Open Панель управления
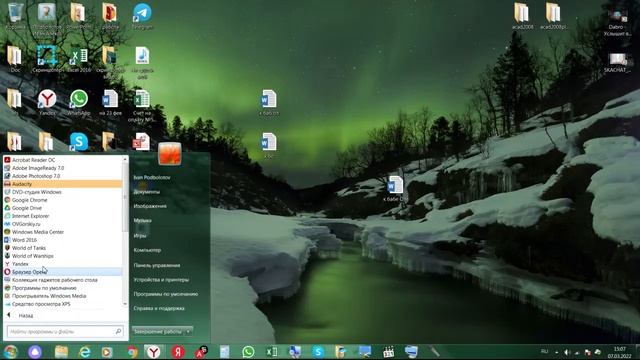The height and width of the screenshot is (360, 640). [x=157, y=265]
